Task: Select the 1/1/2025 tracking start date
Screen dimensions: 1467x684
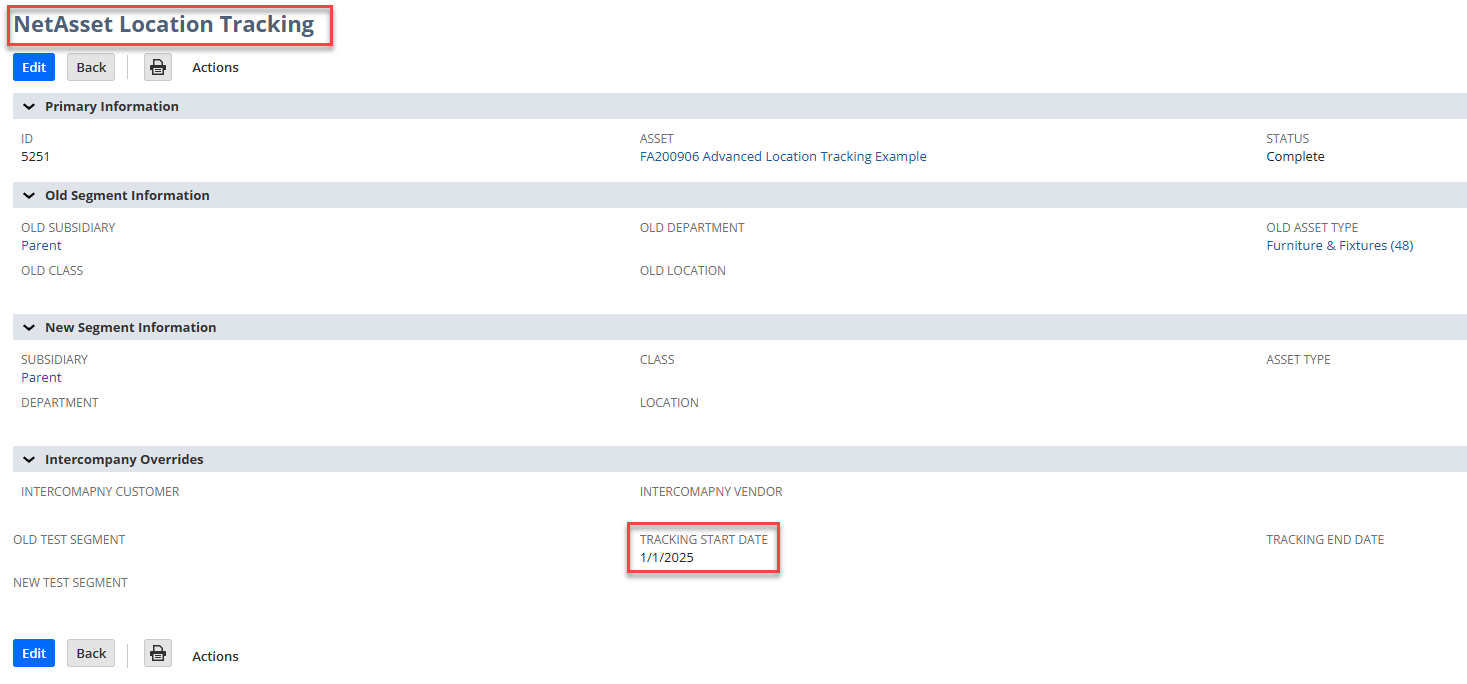Action: coord(666,557)
